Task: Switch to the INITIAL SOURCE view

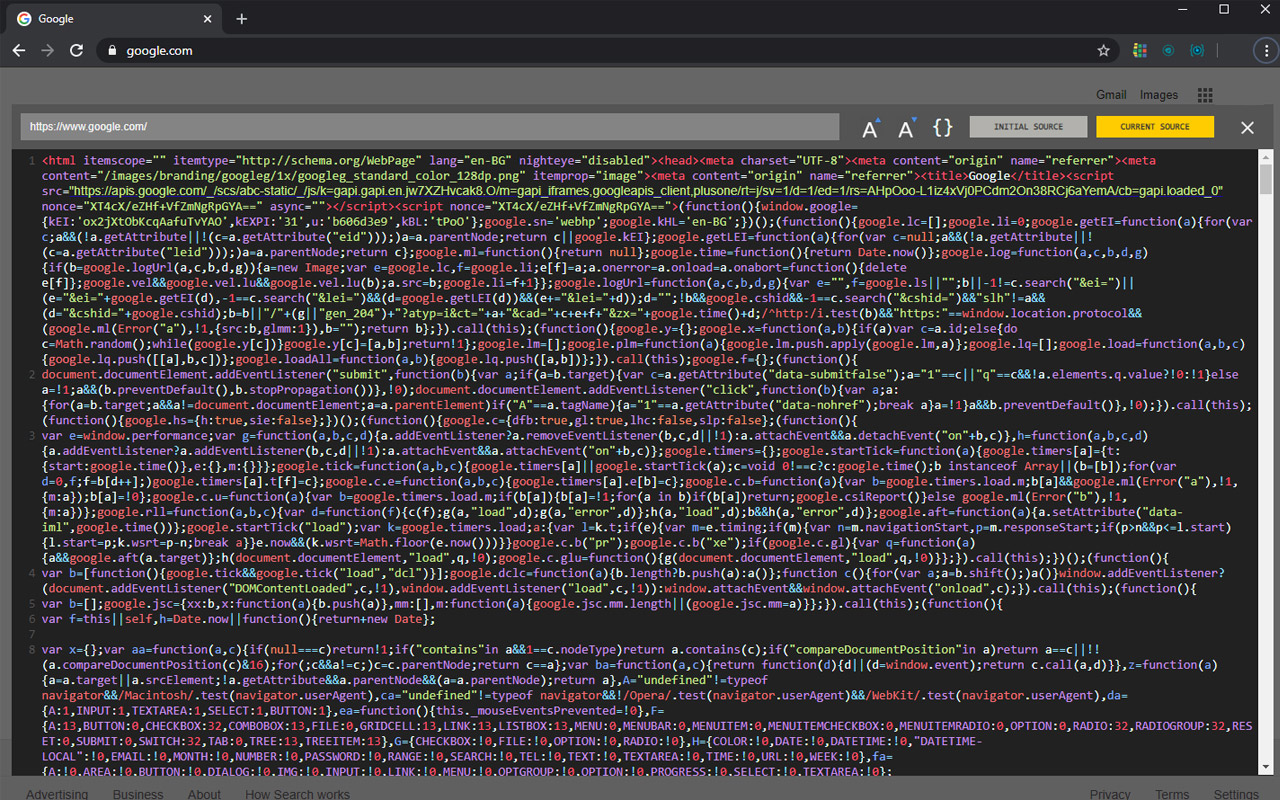Action: pyautogui.click(x=1028, y=126)
